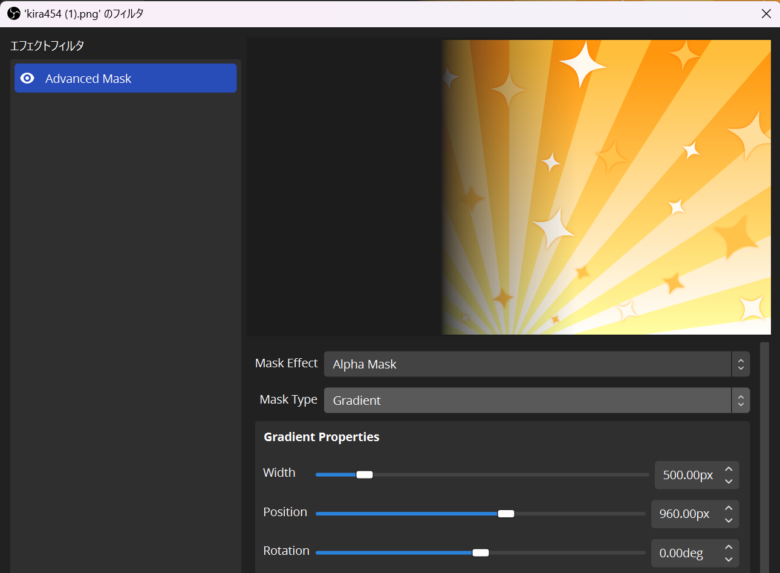Increase Position value with up arrow
780x573 pixels.
point(729,507)
